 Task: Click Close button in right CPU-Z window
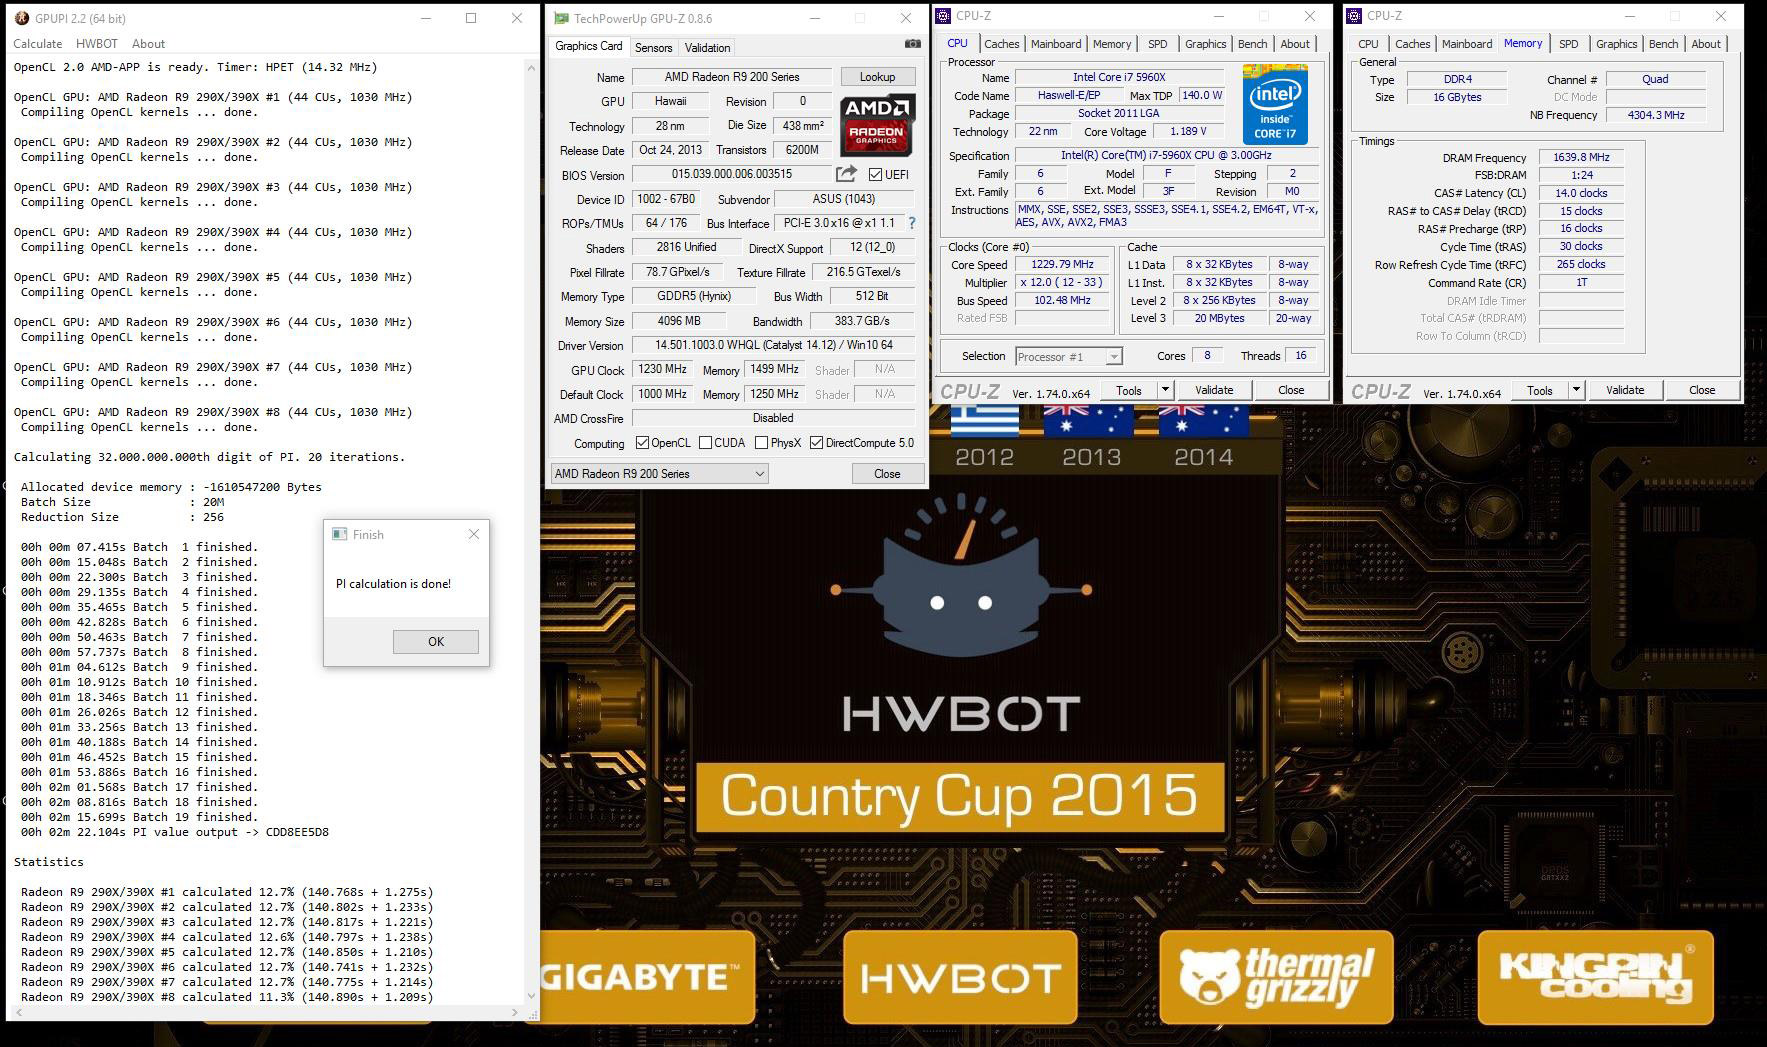[1702, 390]
